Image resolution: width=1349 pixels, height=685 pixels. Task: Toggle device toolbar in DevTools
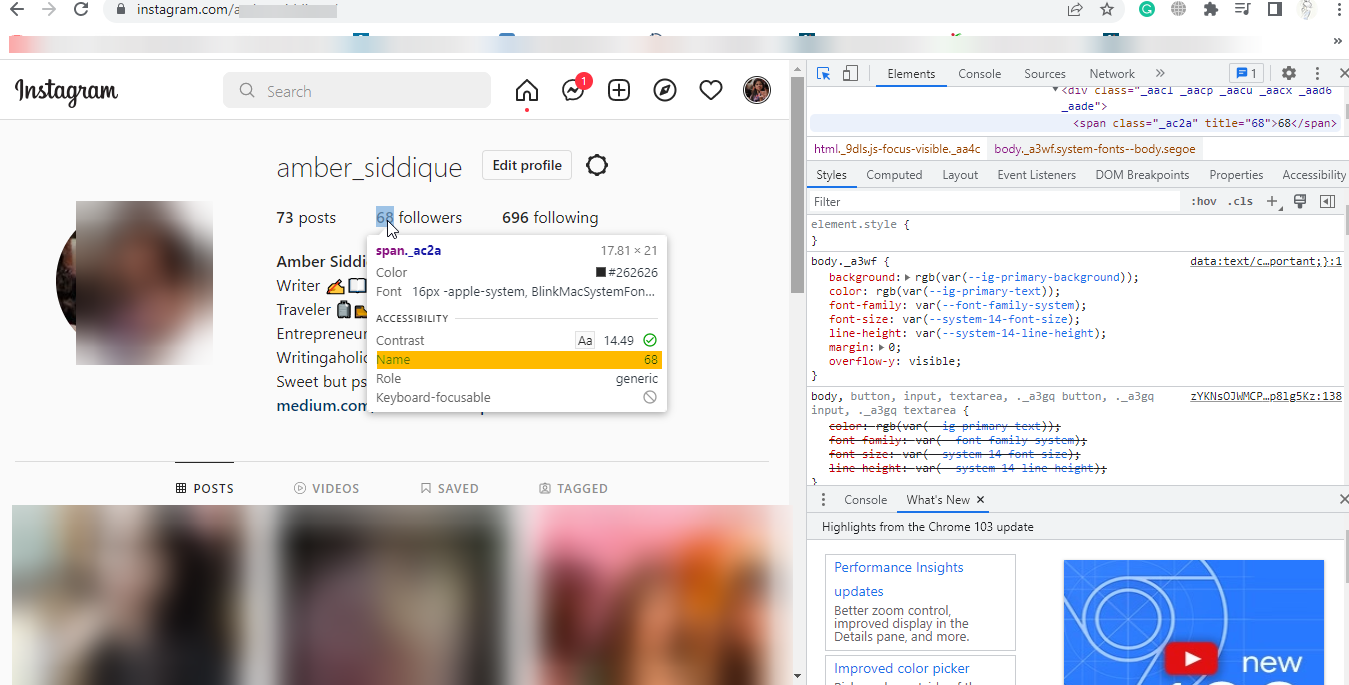(850, 74)
